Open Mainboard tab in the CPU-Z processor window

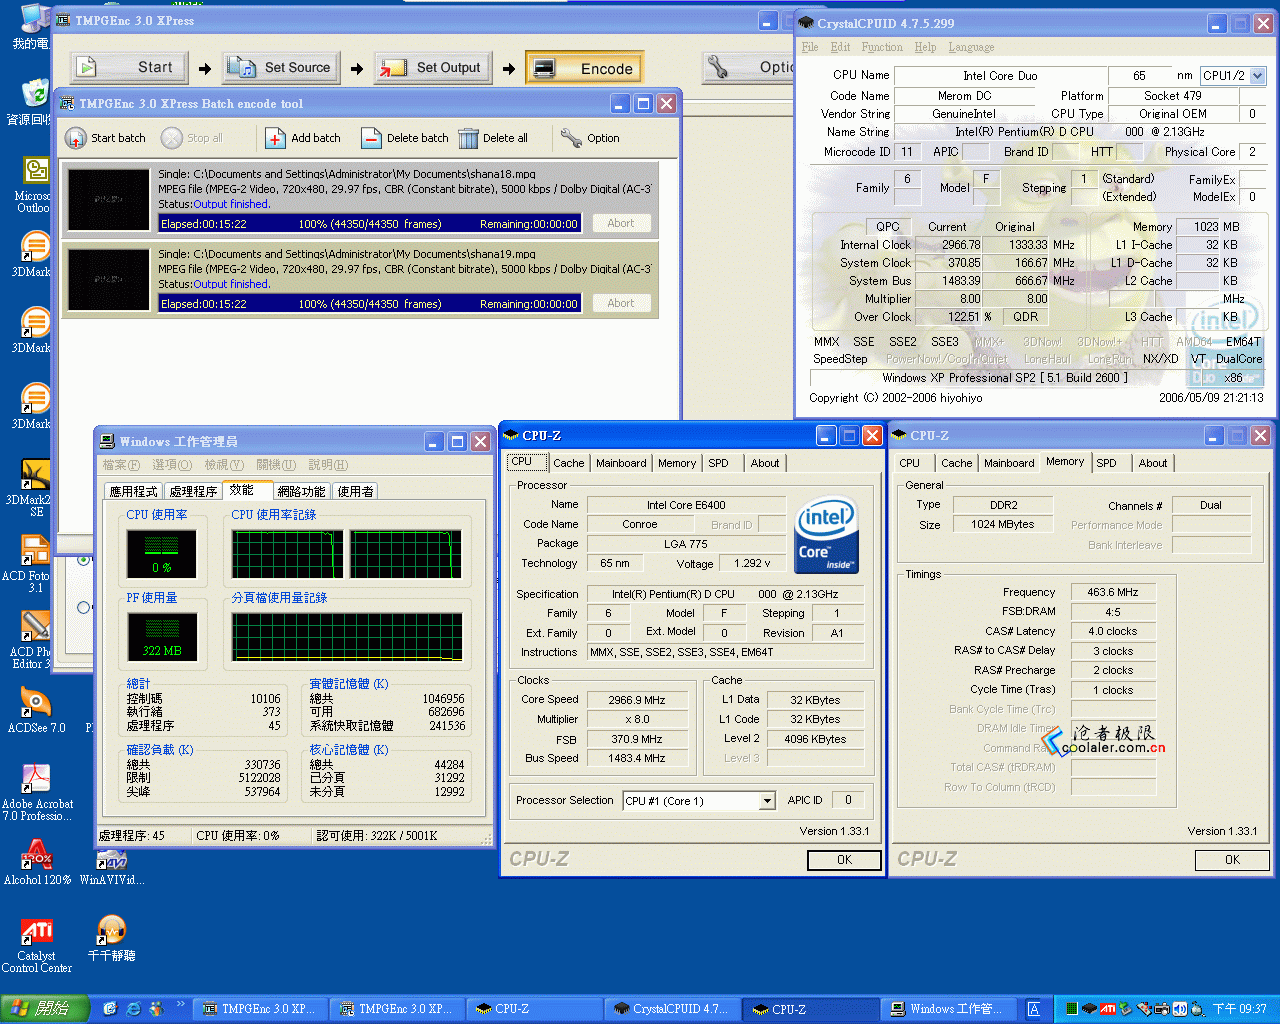click(x=621, y=463)
